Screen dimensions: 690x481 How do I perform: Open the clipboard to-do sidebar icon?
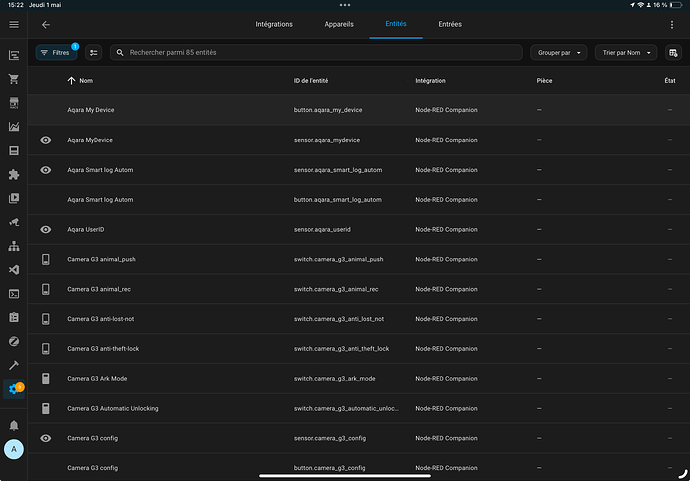coord(14,317)
